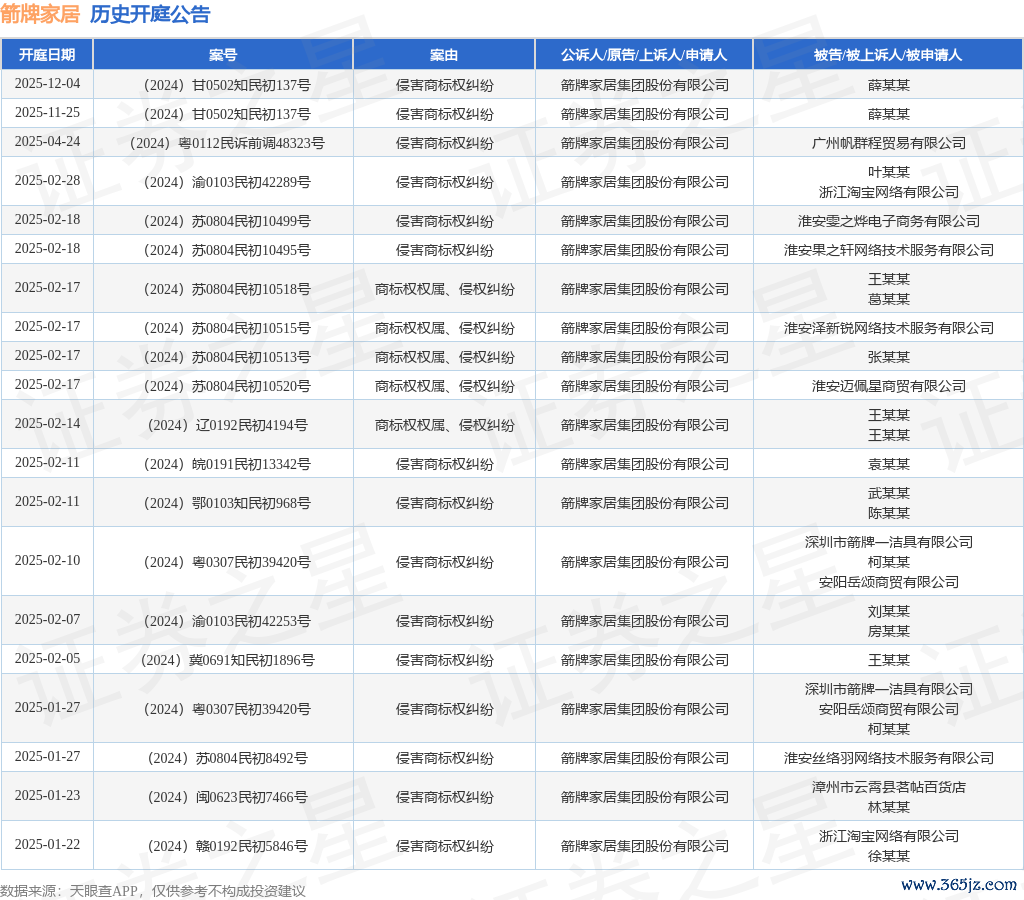Click defendant 广州帆群程贸易有限公司
The height and width of the screenshot is (900, 1024).
[x=888, y=143]
